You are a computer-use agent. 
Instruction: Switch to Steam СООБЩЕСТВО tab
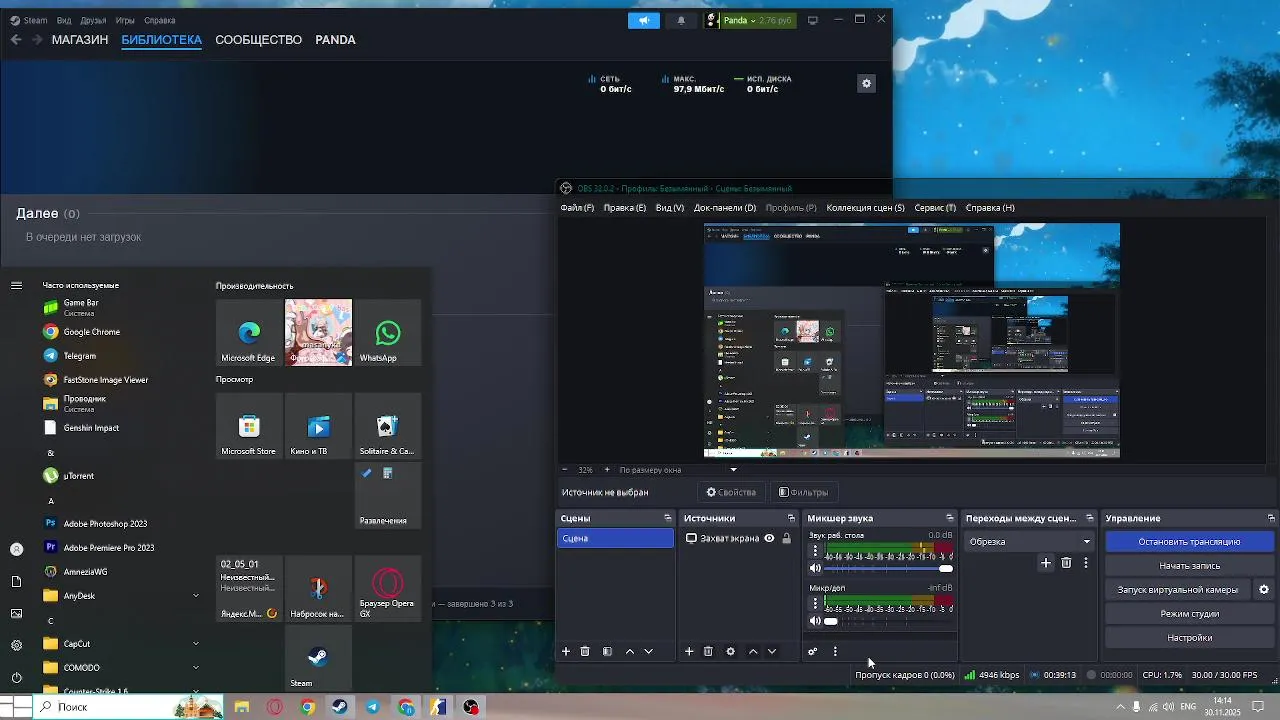258,40
